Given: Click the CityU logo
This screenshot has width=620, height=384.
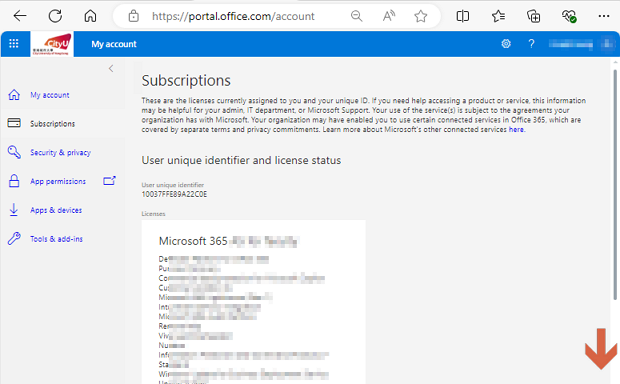Looking at the screenshot, I should (x=52, y=44).
